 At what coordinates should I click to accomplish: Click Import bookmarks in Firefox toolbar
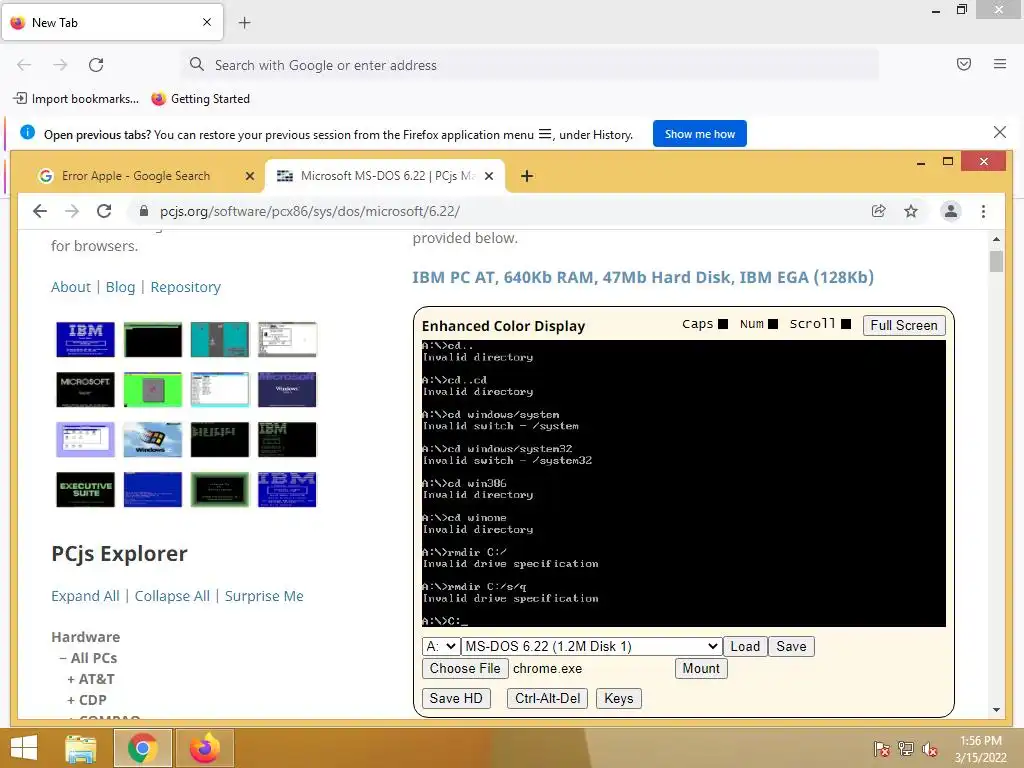tap(76, 99)
